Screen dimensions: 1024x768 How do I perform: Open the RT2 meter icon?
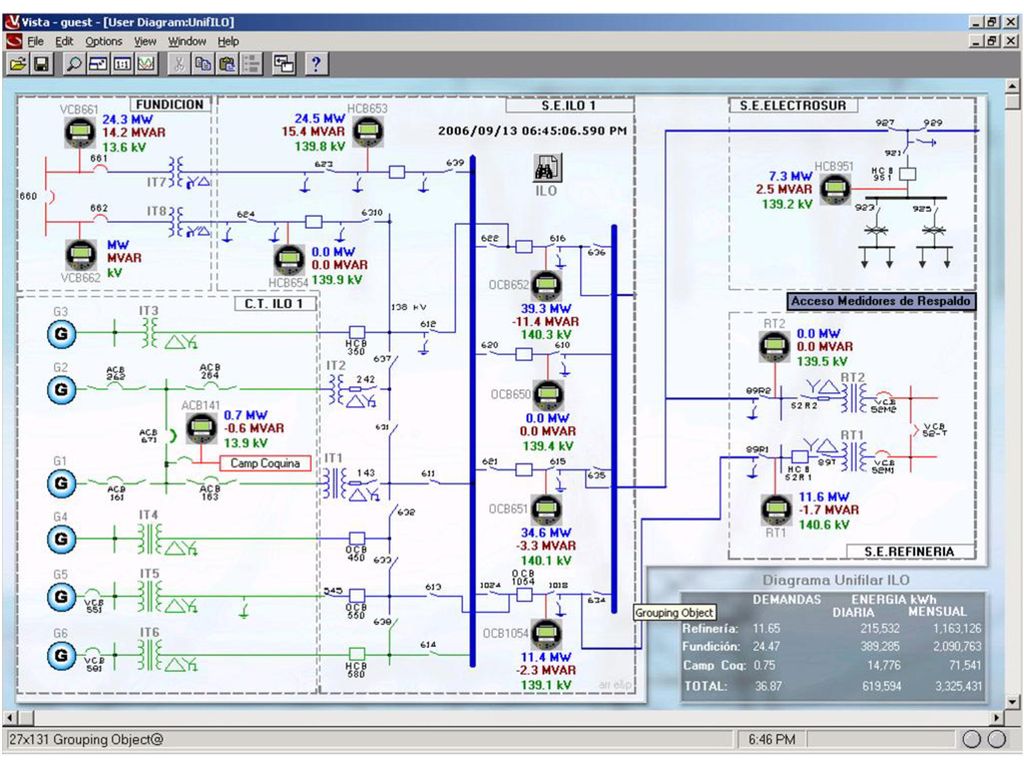[x=775, y=346]
